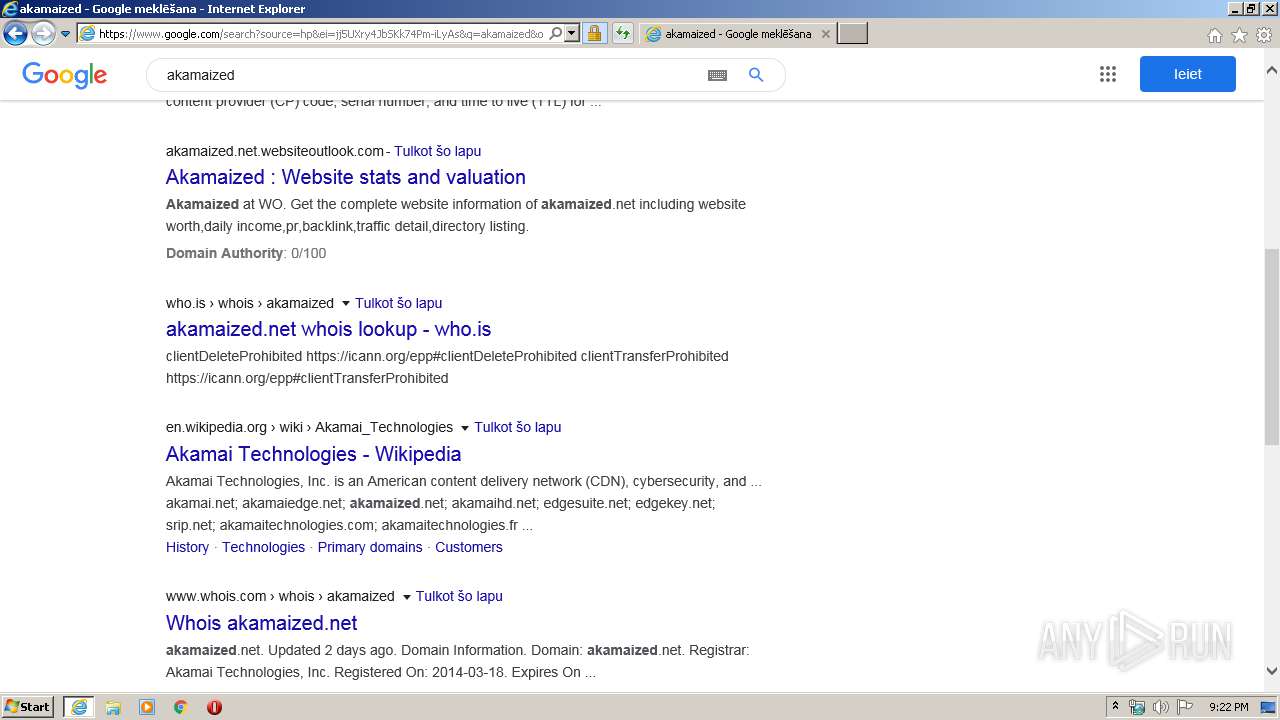This screenshot has width=1280, height=720.
Task: Translate the who.is result page
Action: 398,303
